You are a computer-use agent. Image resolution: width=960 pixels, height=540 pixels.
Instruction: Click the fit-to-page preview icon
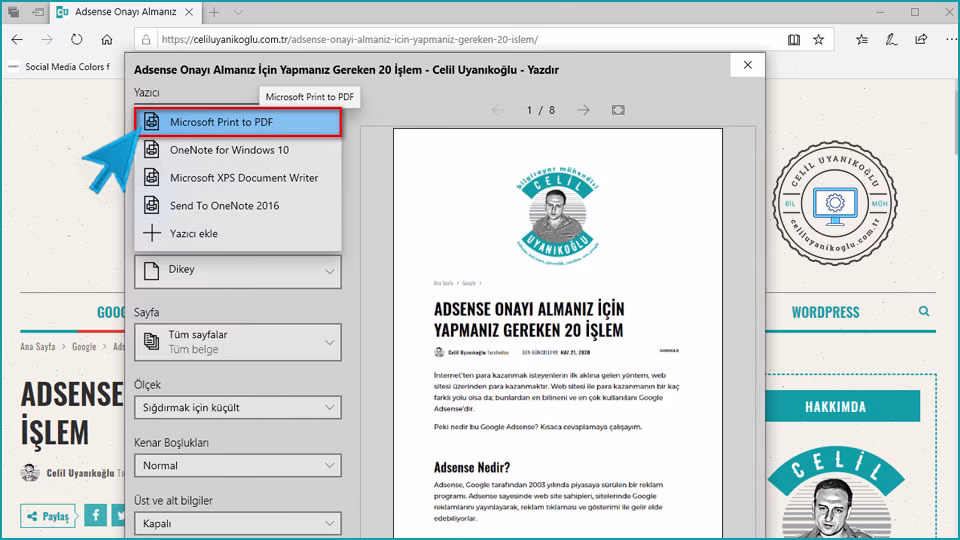(x=618, y=110)
